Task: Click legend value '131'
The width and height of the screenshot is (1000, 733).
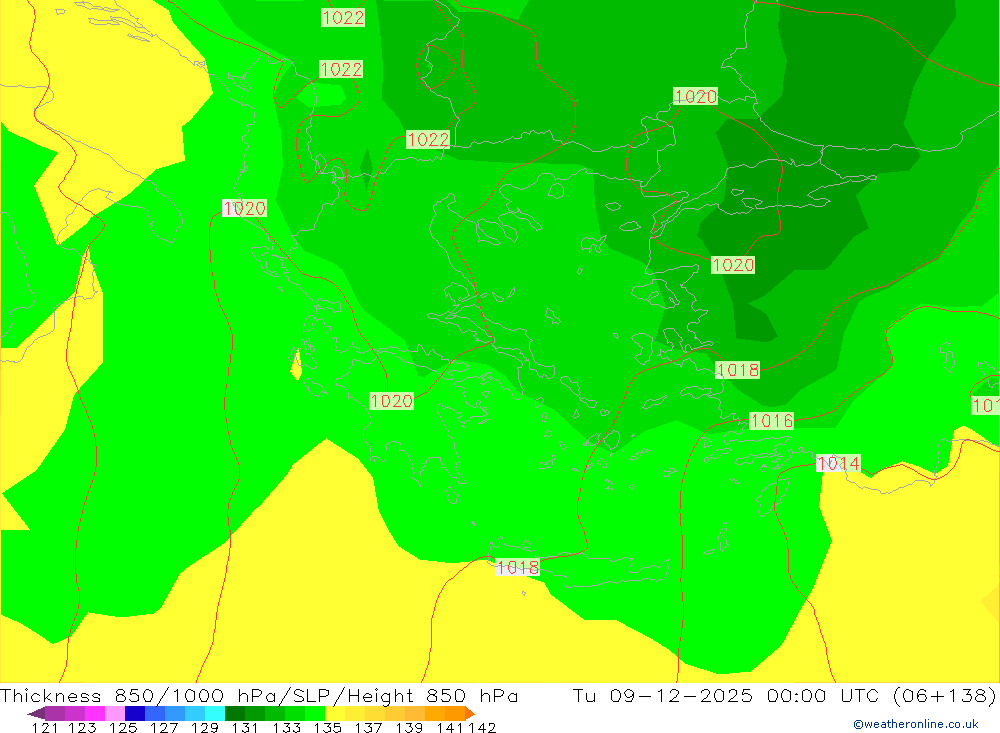Action: click(x=245, y=728)
